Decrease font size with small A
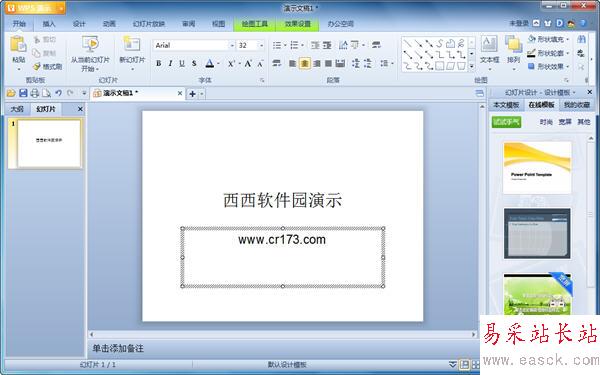 (260, 64)
